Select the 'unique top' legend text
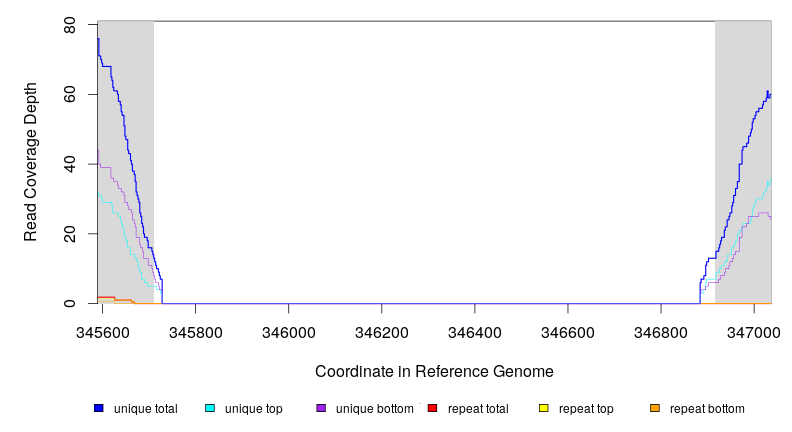792x432 pixels. point(253,409)
